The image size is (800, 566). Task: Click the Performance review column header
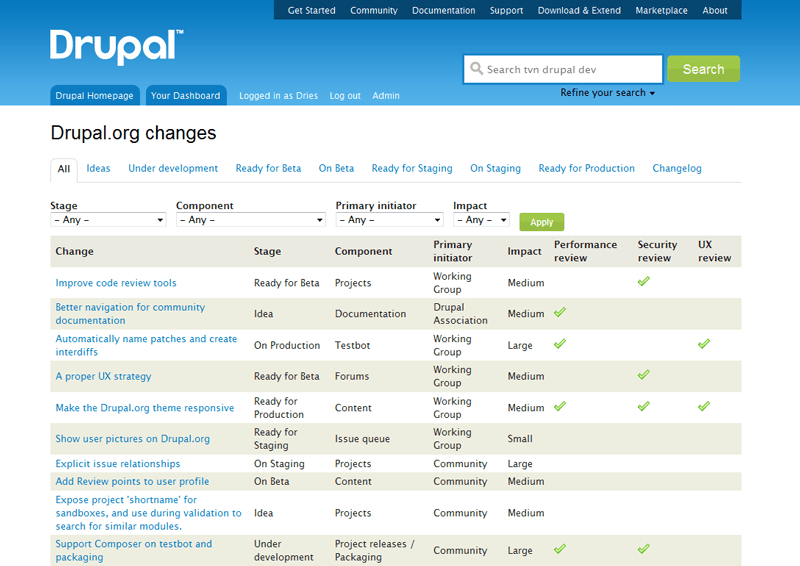pyautogui.click(x=585, y=251)
